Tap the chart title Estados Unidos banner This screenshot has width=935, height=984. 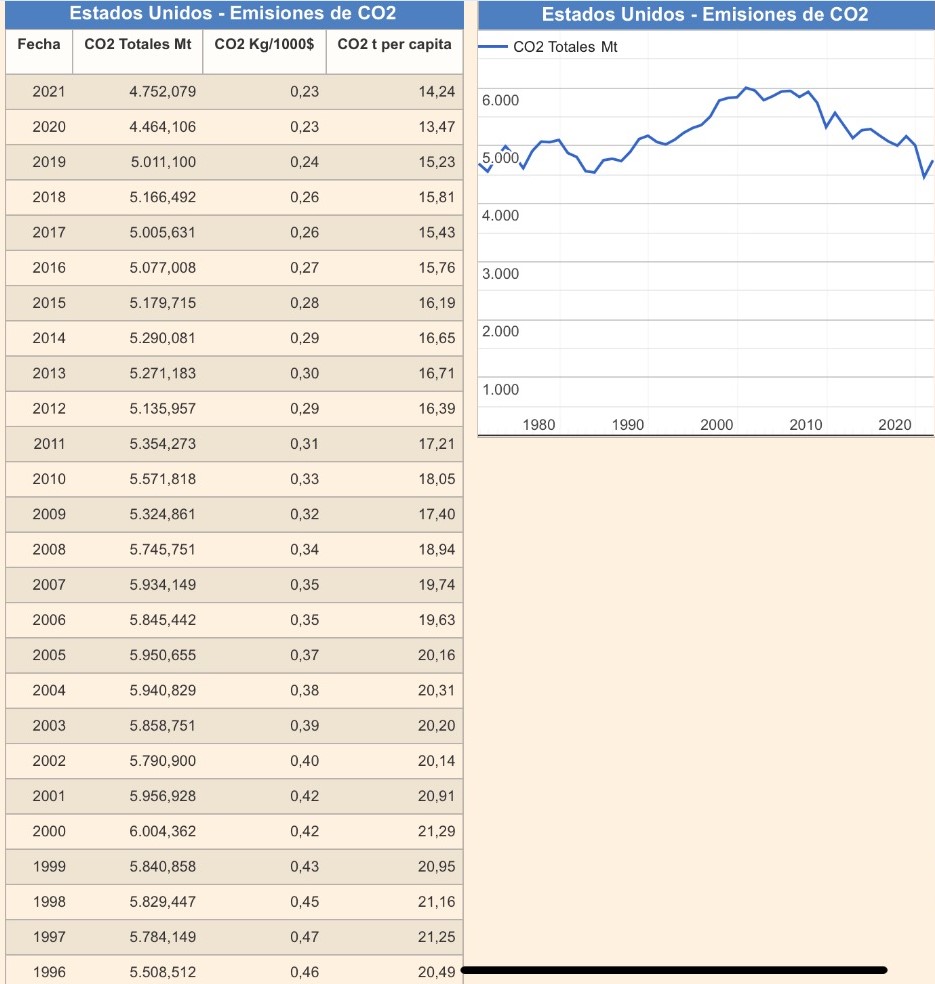705,15
